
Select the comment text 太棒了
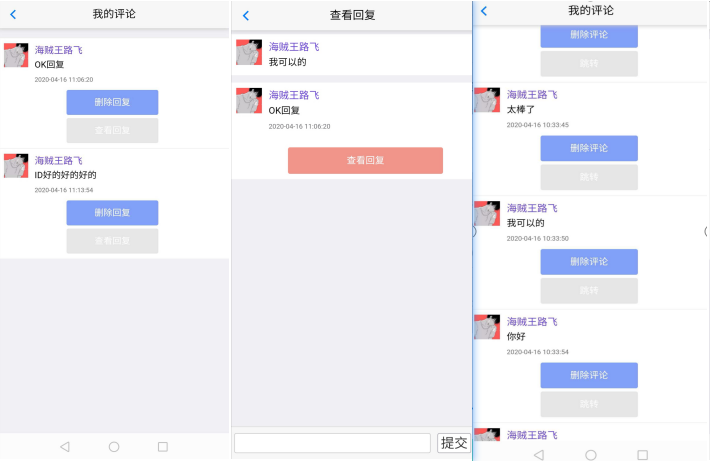click(x=521, y=110)
